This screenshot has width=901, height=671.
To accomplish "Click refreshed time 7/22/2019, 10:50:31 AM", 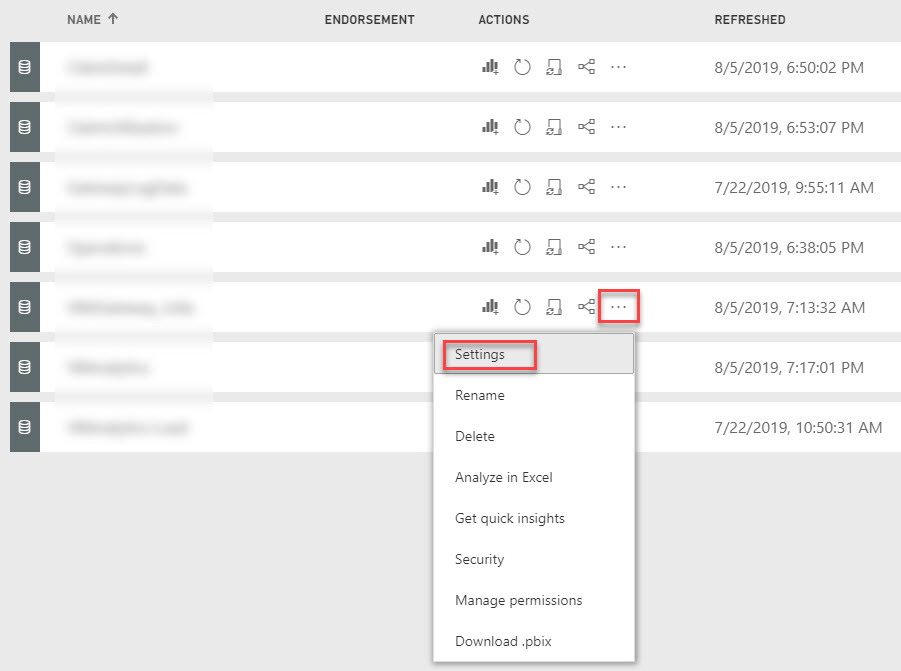I will tap(798, 428).
